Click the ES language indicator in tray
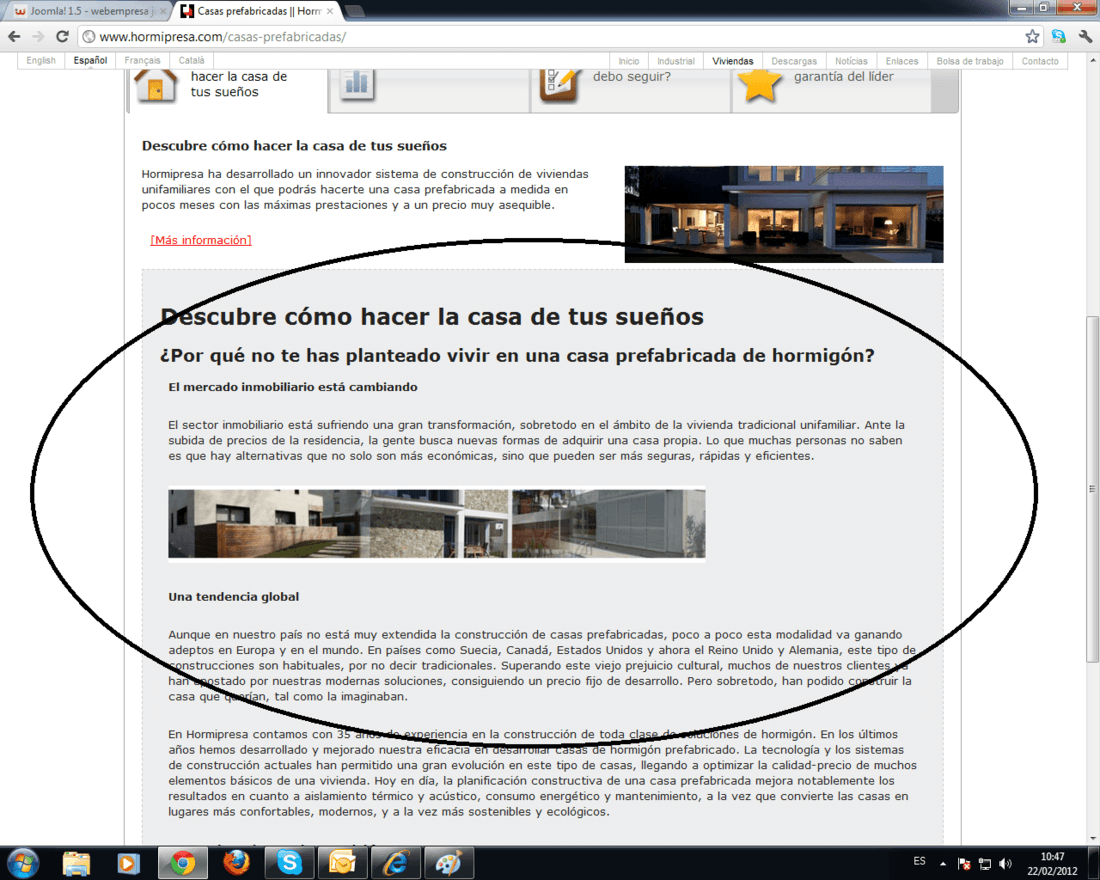 pyautogui.click(x=920, y=861)
